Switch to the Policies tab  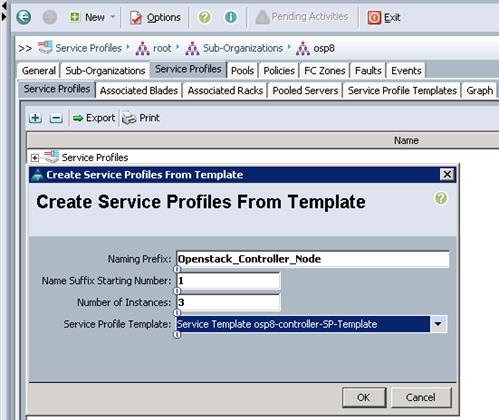(x=279, y=71)
